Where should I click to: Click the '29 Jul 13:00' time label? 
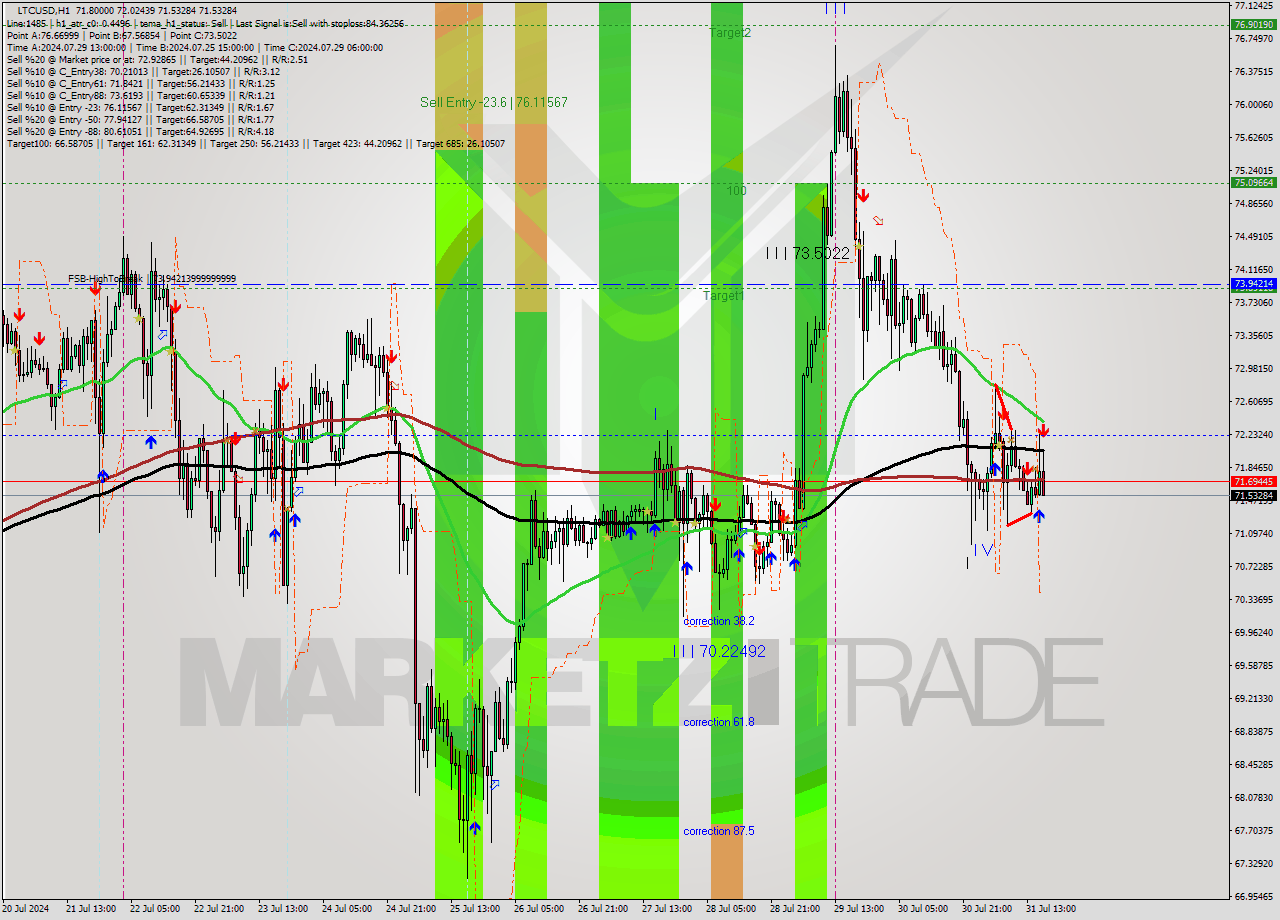click(858, 909)
